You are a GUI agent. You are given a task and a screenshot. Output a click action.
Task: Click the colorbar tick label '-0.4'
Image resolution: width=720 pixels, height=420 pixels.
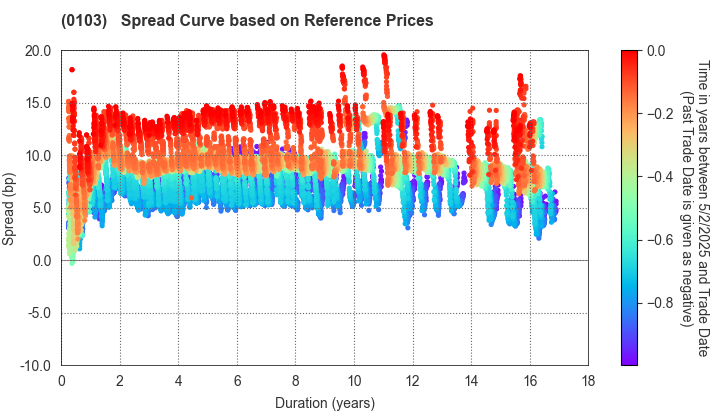coord(660,177)
